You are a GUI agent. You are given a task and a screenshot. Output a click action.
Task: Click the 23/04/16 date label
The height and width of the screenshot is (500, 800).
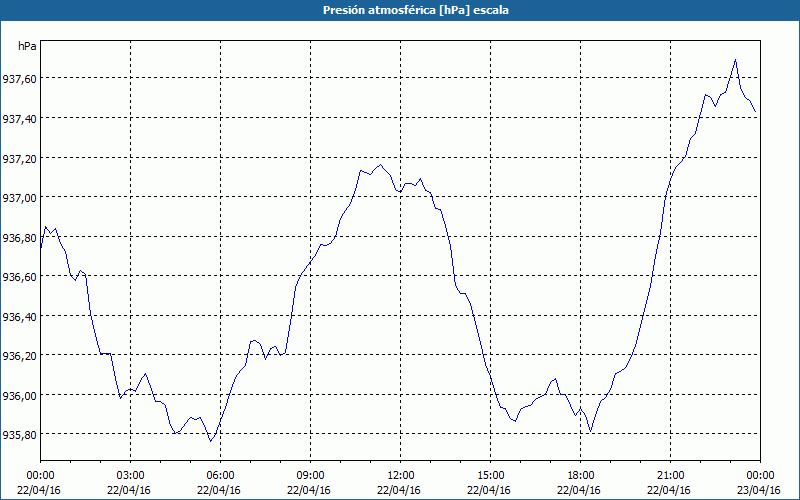pyautogui.click(x=759, y=490)
